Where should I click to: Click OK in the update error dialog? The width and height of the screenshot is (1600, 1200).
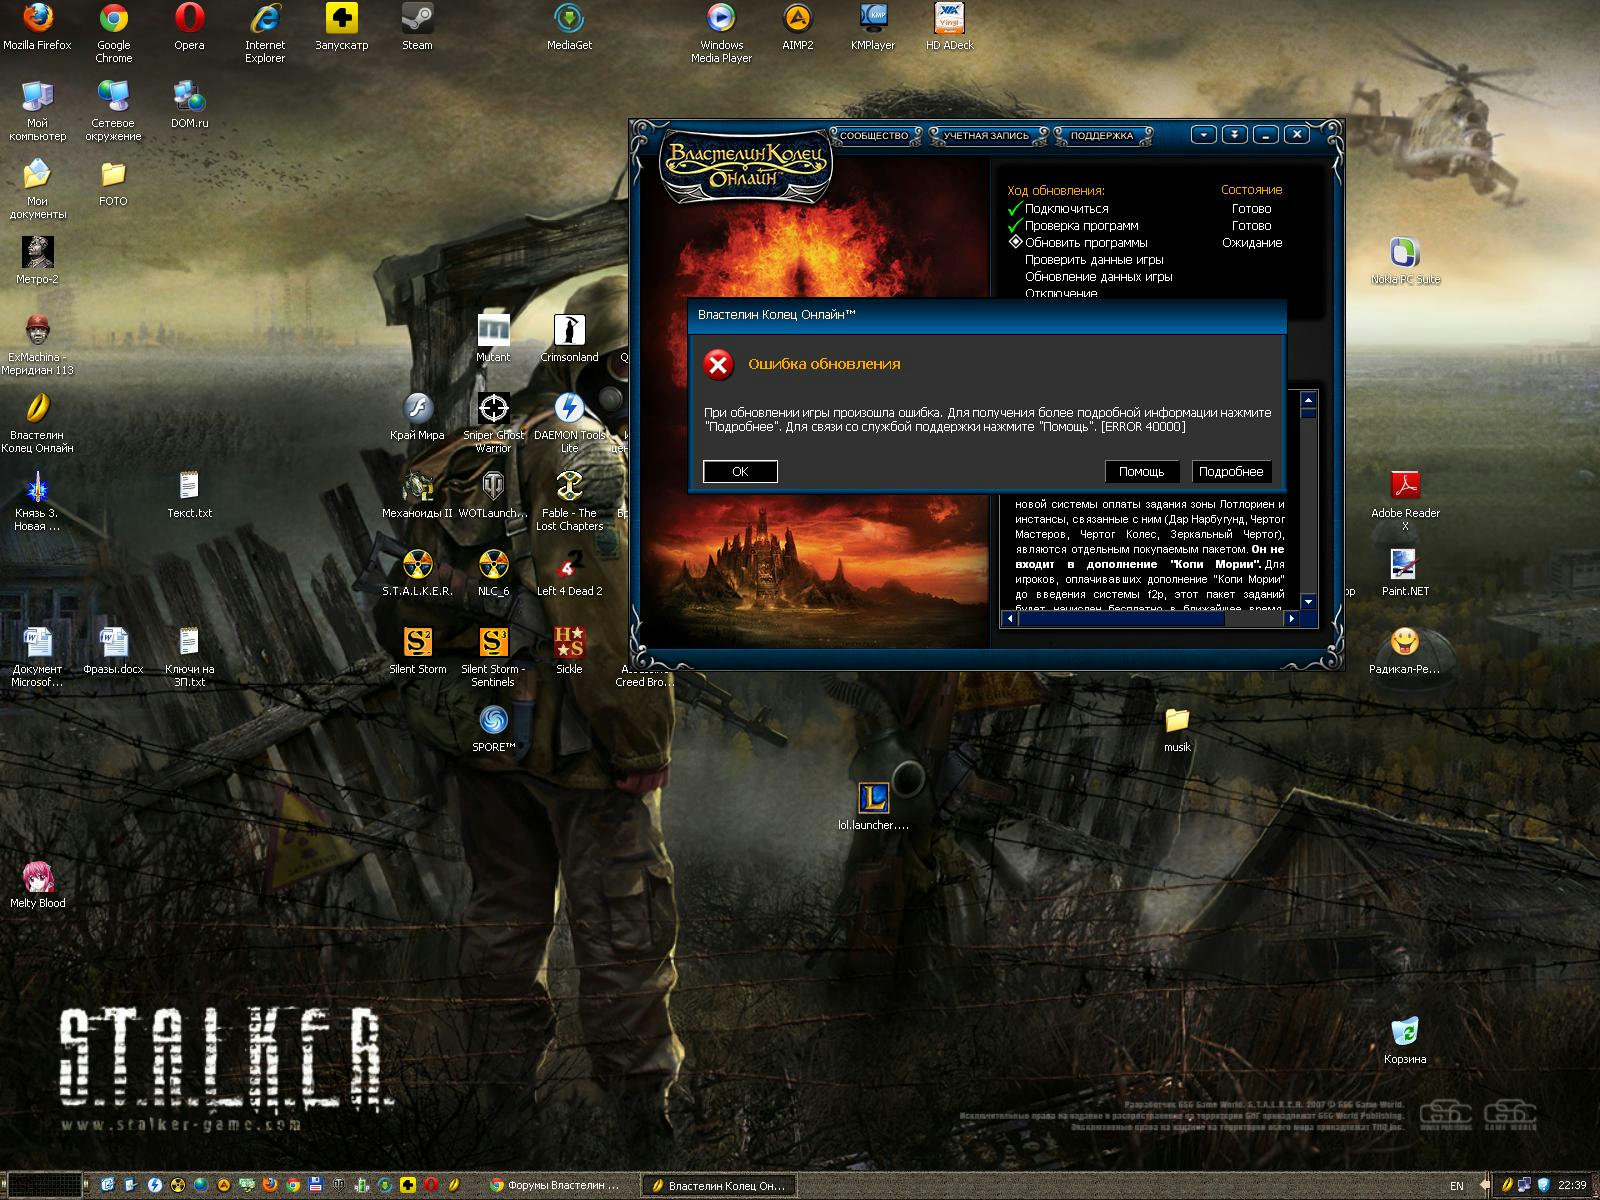click(740, 471)
